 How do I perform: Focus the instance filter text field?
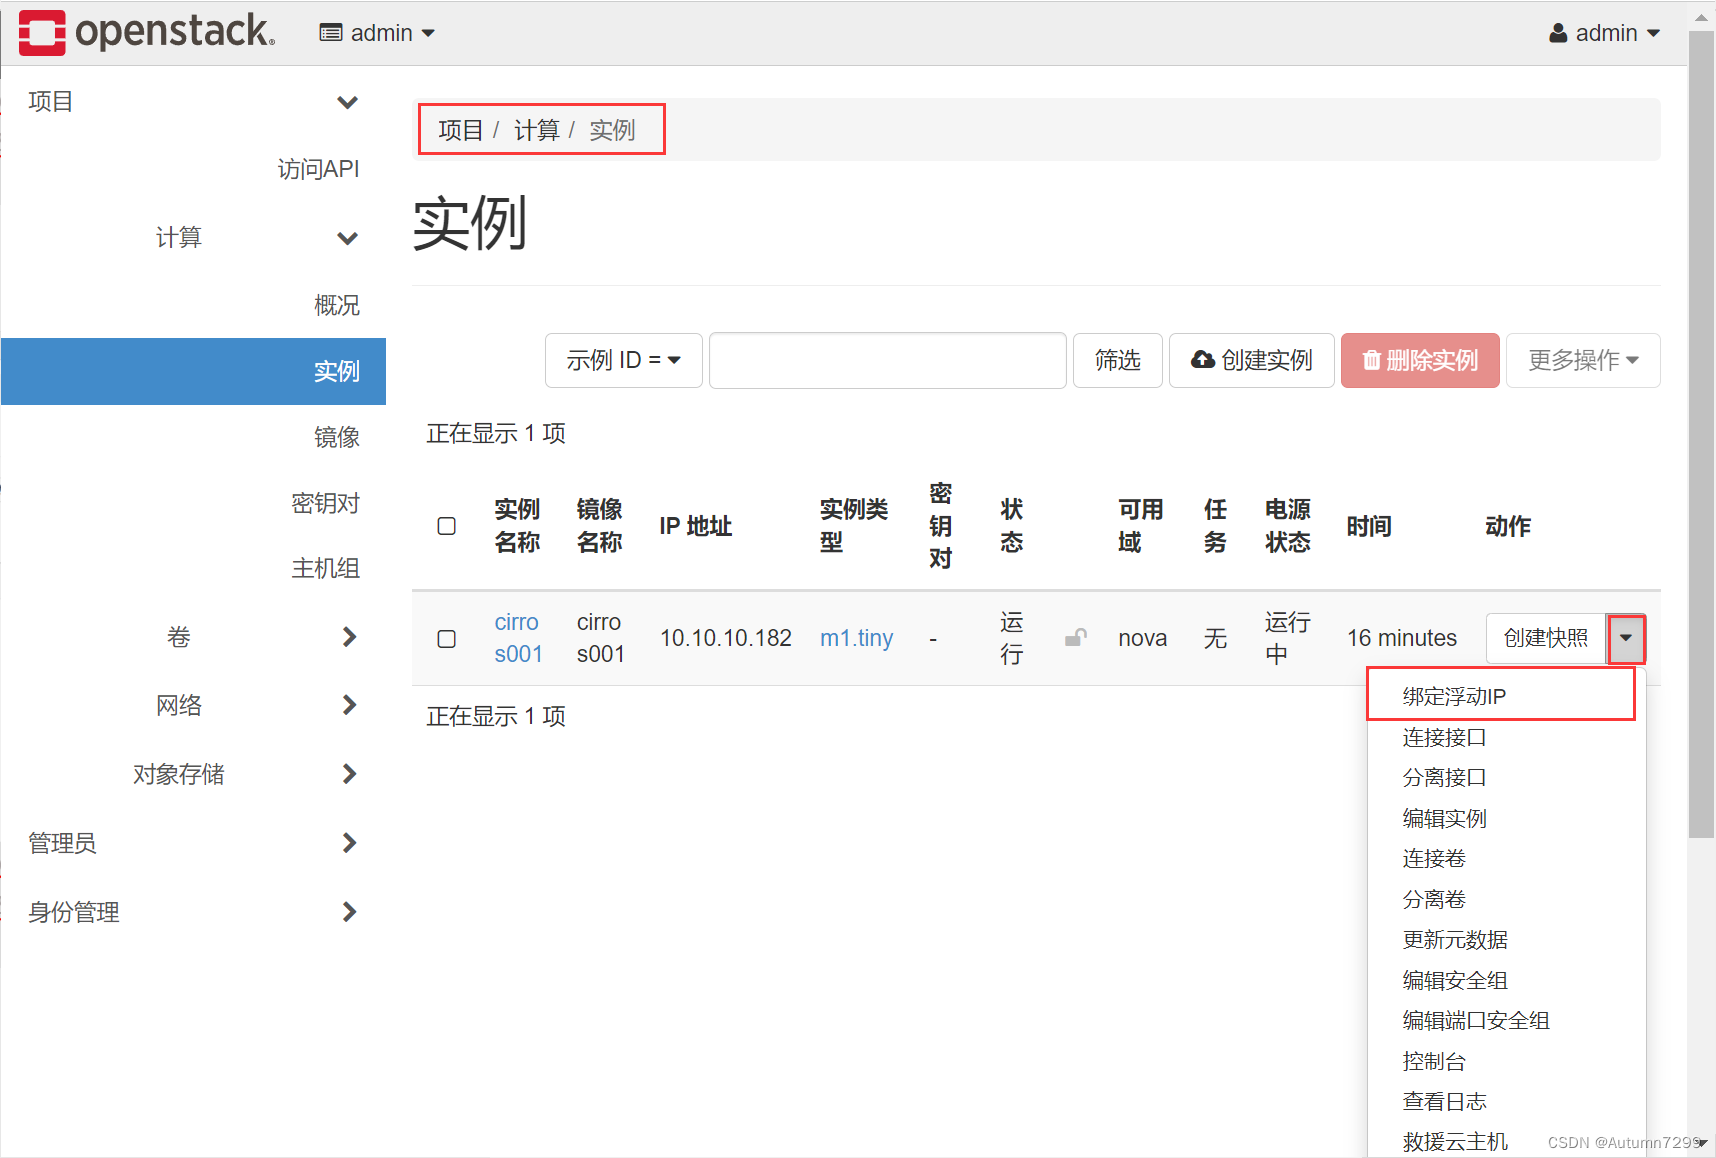coord(887,360)
